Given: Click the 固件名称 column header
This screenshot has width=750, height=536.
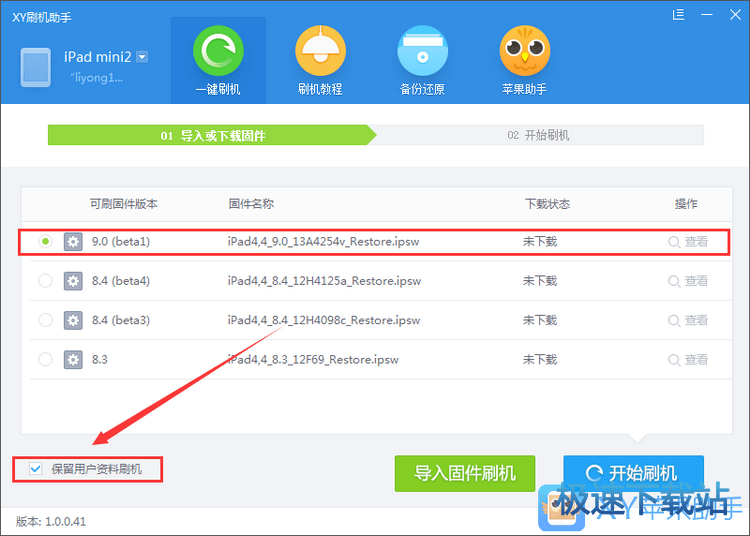Looking at the screenshot, I should click(251, 204).
